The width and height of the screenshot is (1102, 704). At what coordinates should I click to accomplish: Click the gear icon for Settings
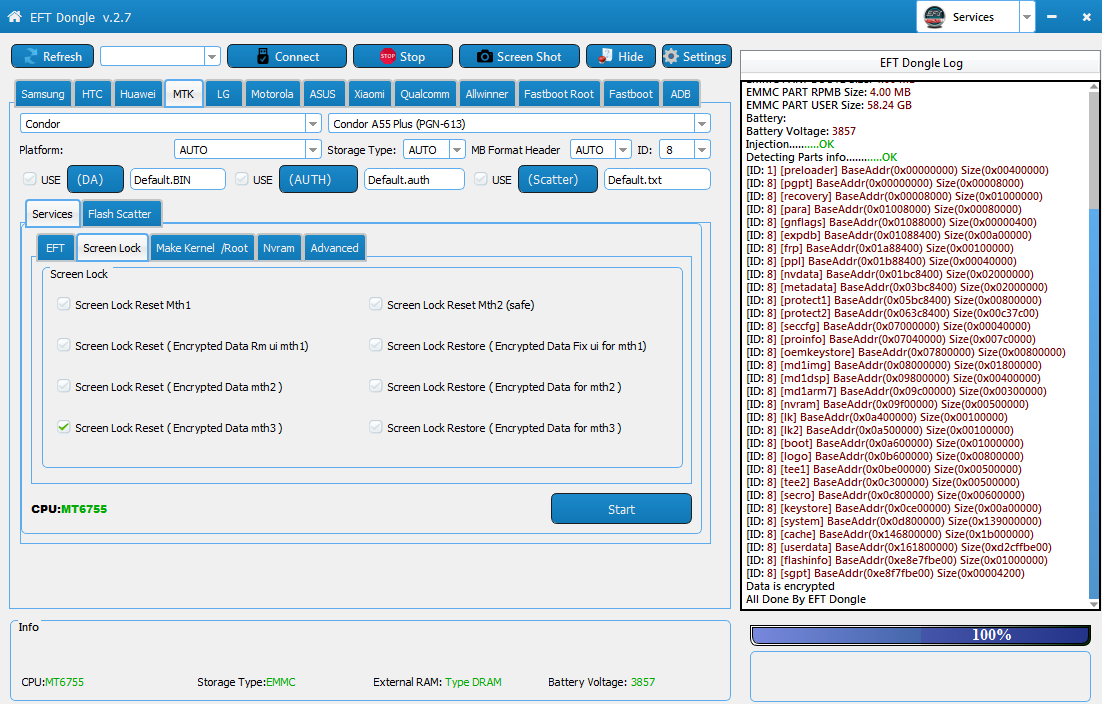(x=671, y=56)
